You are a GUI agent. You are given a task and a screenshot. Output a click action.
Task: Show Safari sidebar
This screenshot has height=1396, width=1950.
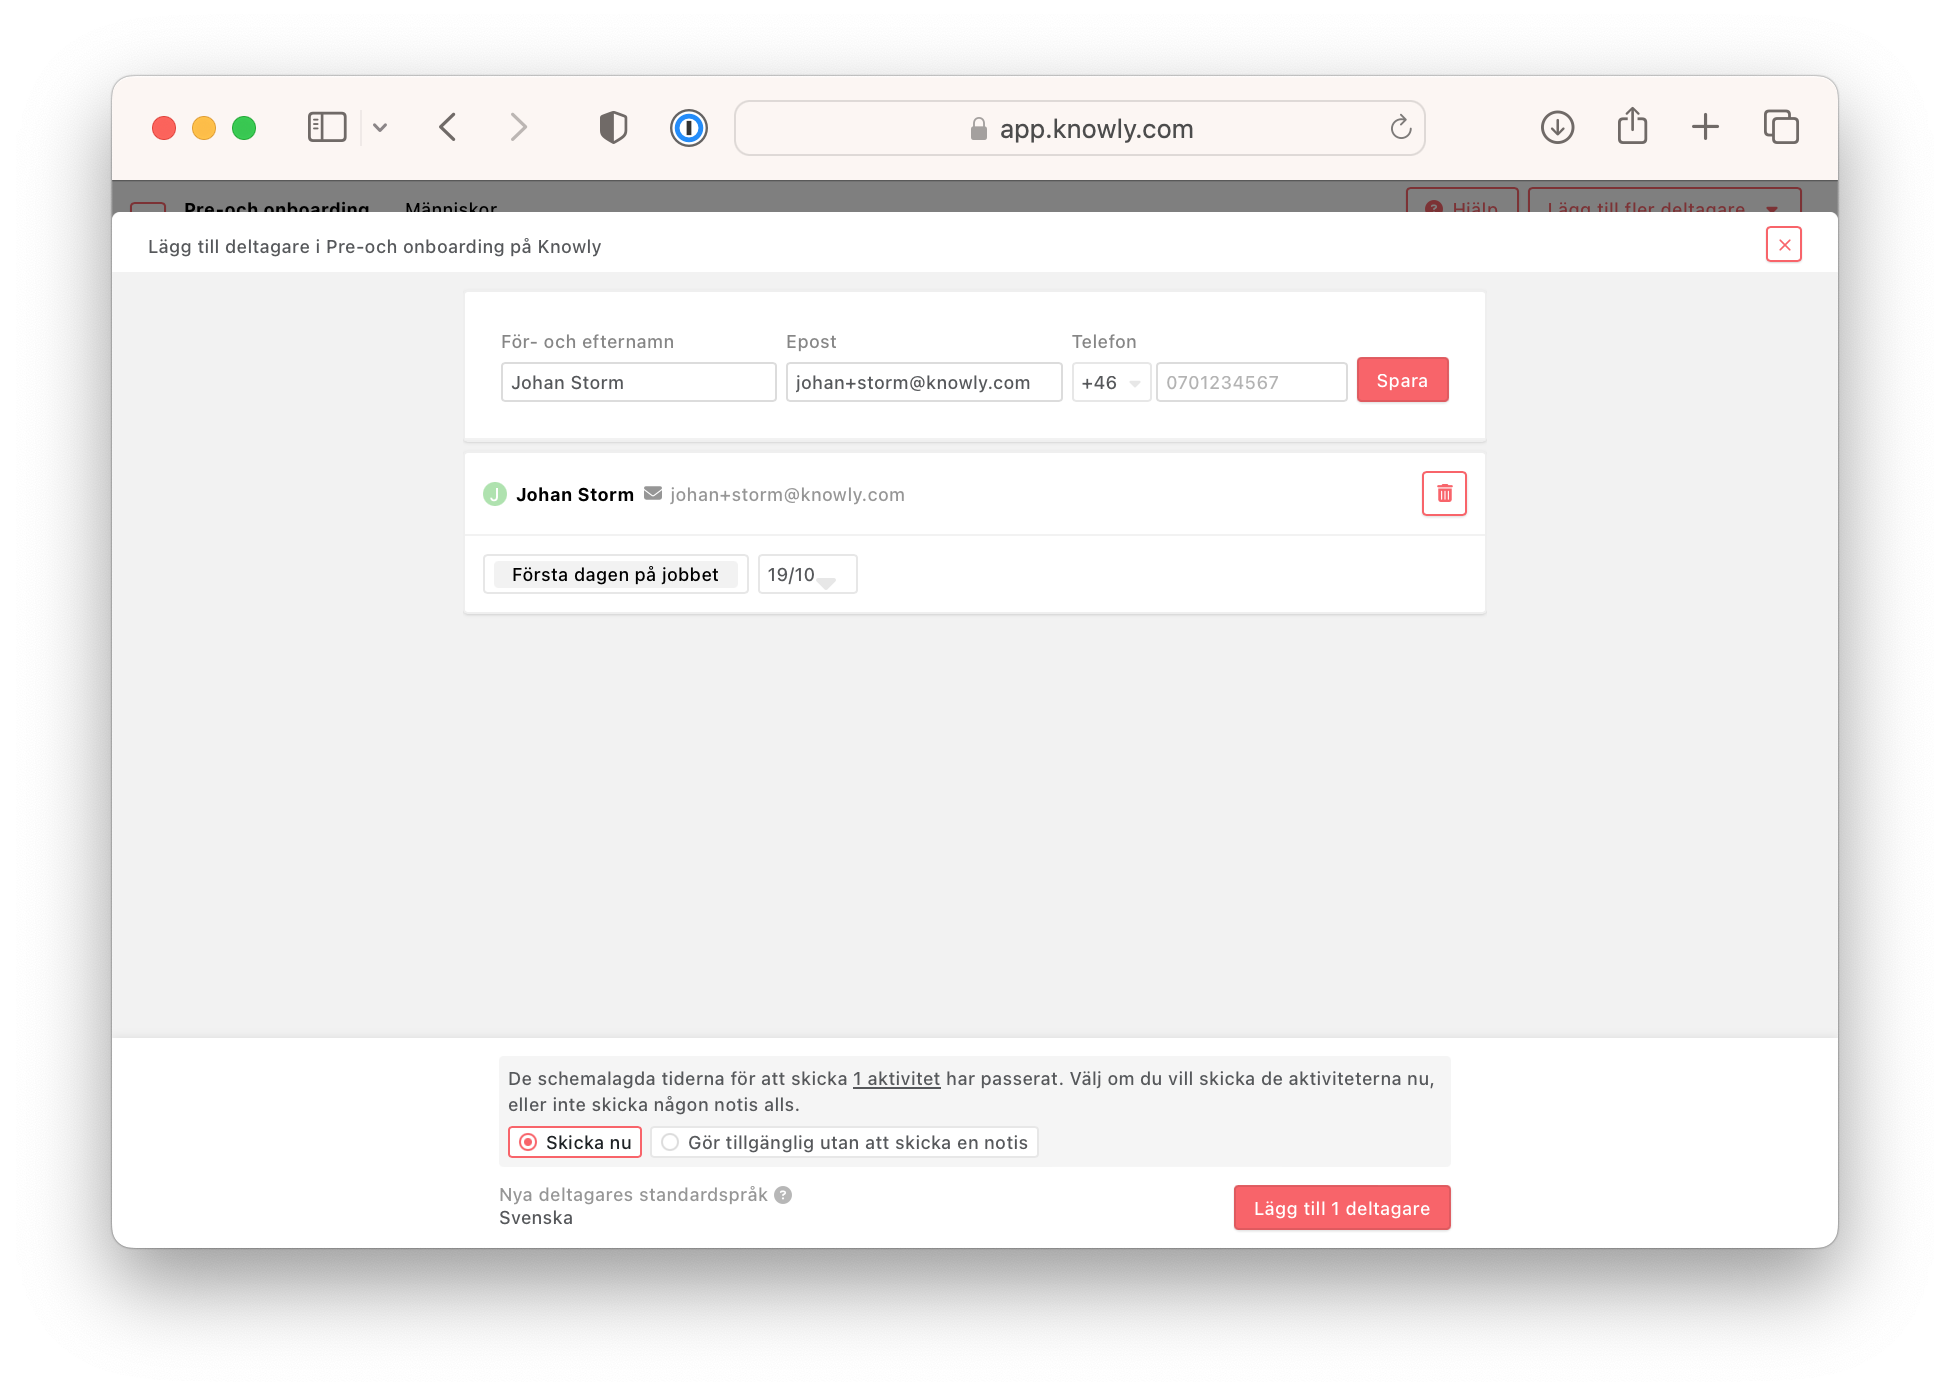[327, 127]
